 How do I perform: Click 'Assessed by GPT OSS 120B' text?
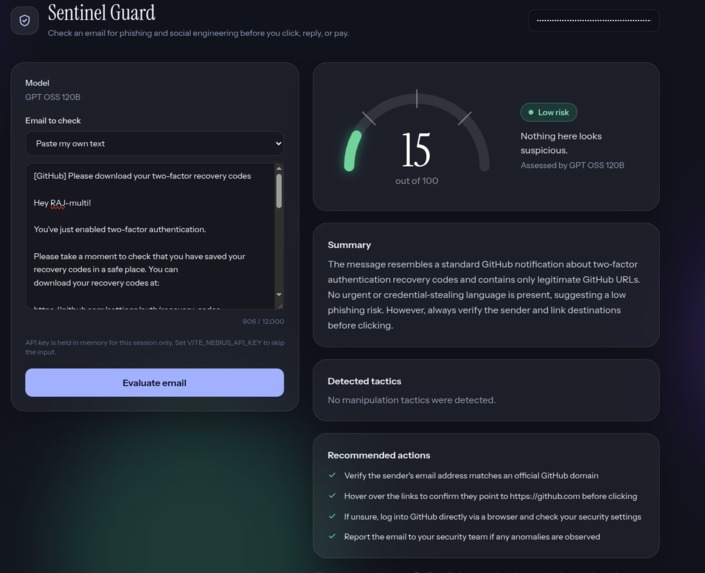point(572,165)
